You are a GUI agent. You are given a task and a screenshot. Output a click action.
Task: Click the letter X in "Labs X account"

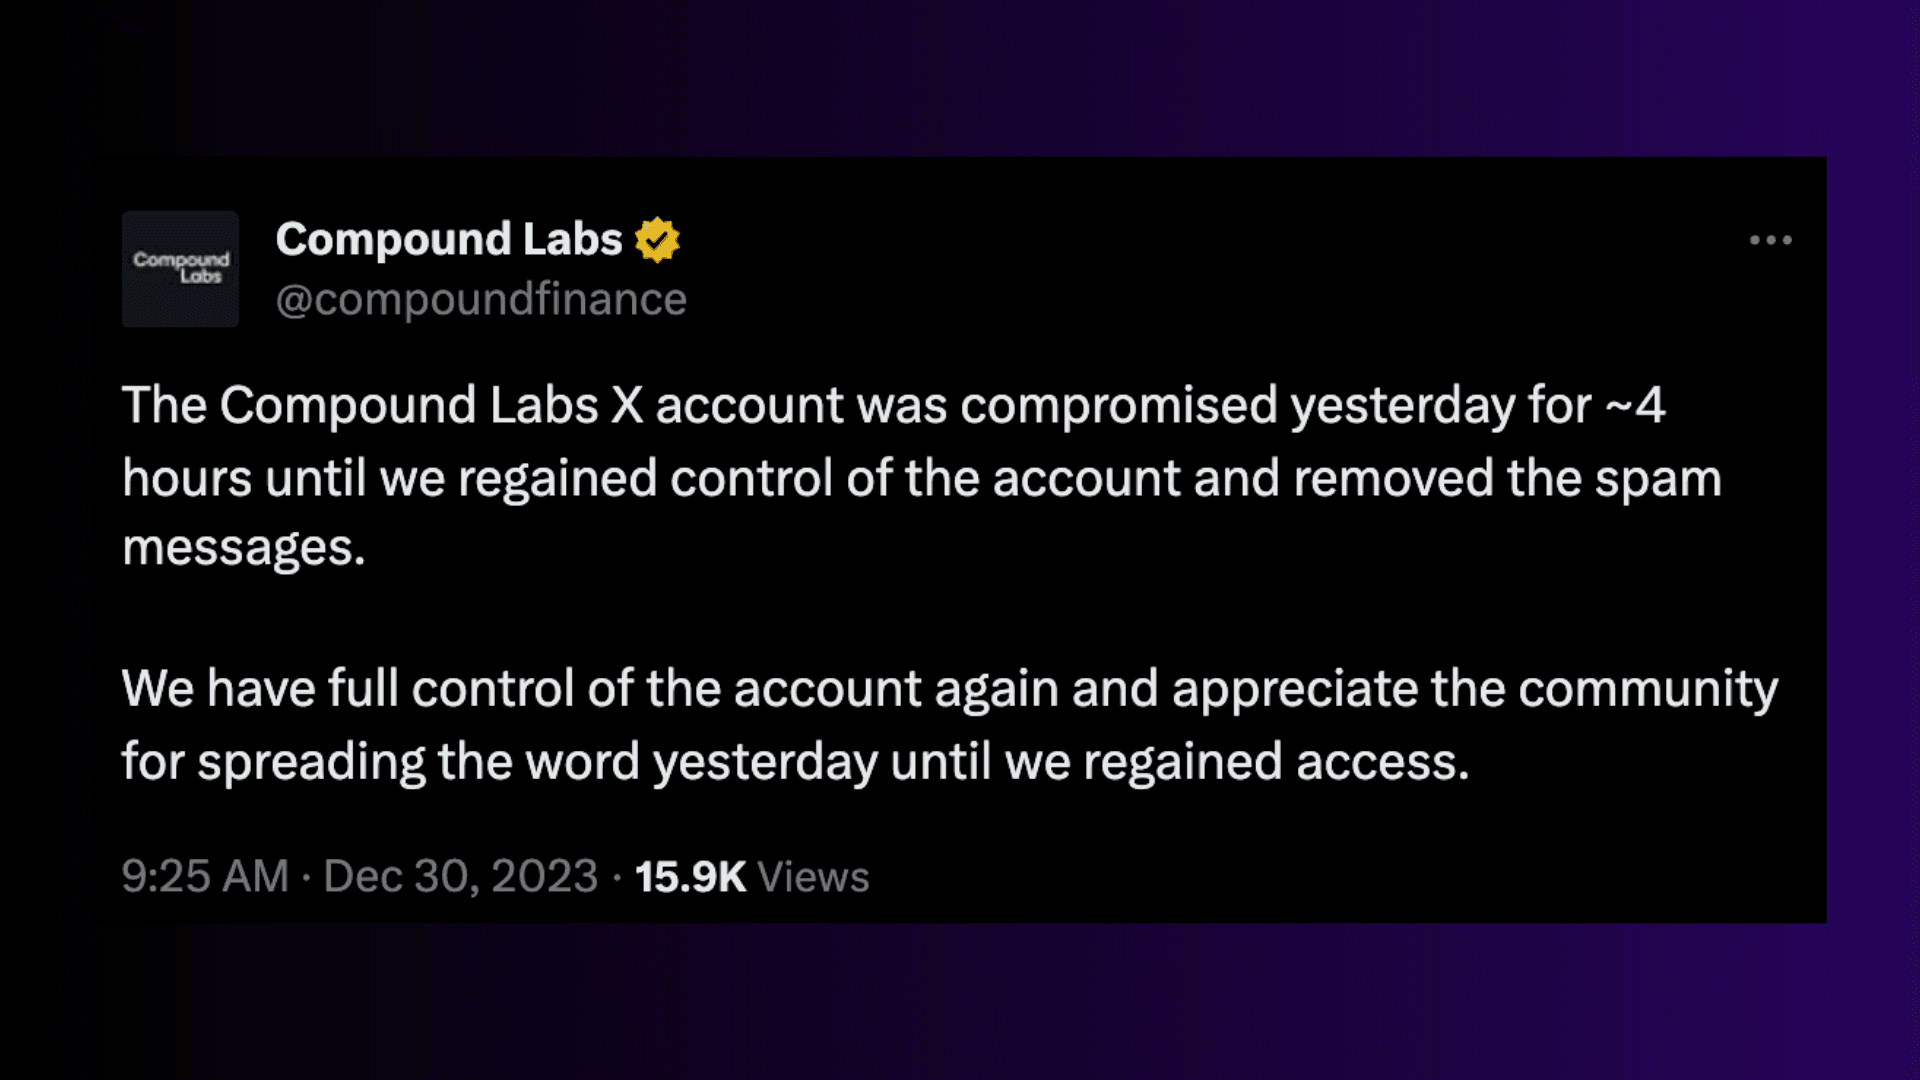pyautogui.click(x=627, y=406)
